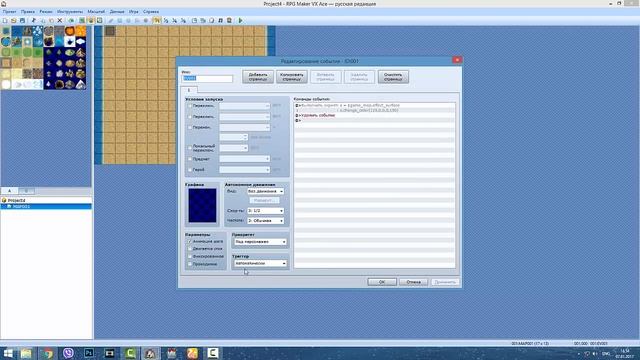Screen dimensions: 640x360
Task: Select the Delete Event command line
Action: pos(375,116)
